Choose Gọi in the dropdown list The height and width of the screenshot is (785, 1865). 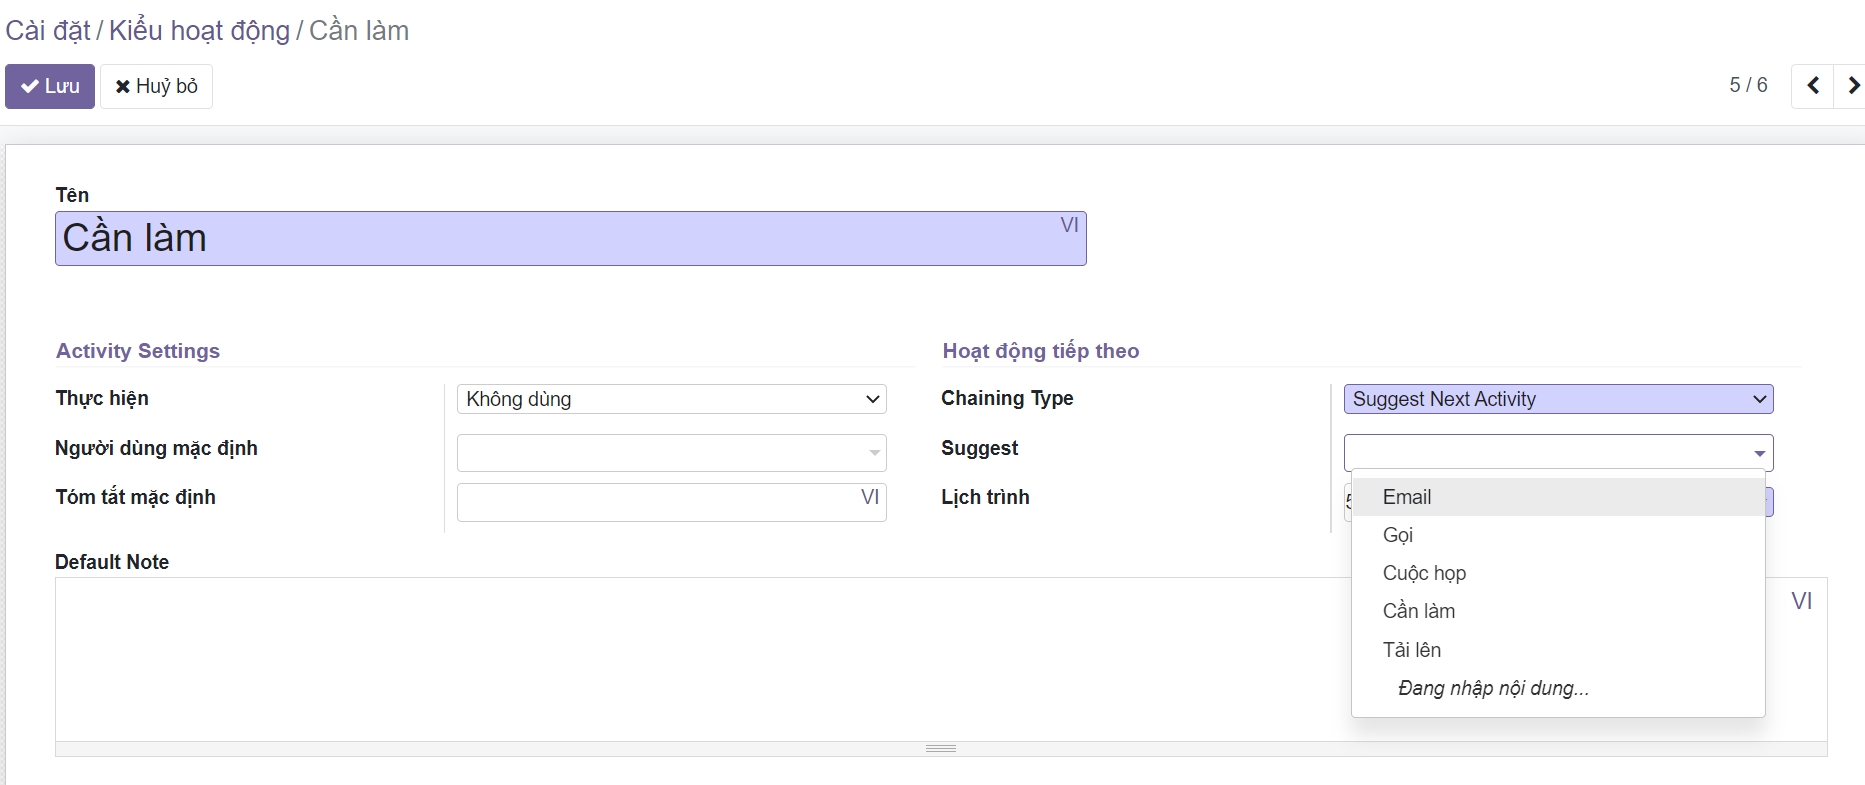pyautogui.click(x=1398, y=535)
